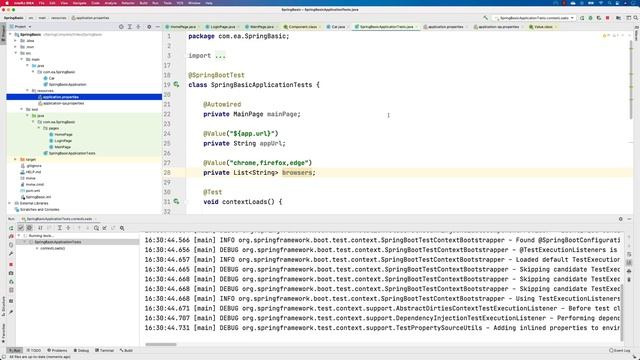This screenshot has width=640, height=360.
Task: Expand the target folder node
Action: click(x=16, y=160)
